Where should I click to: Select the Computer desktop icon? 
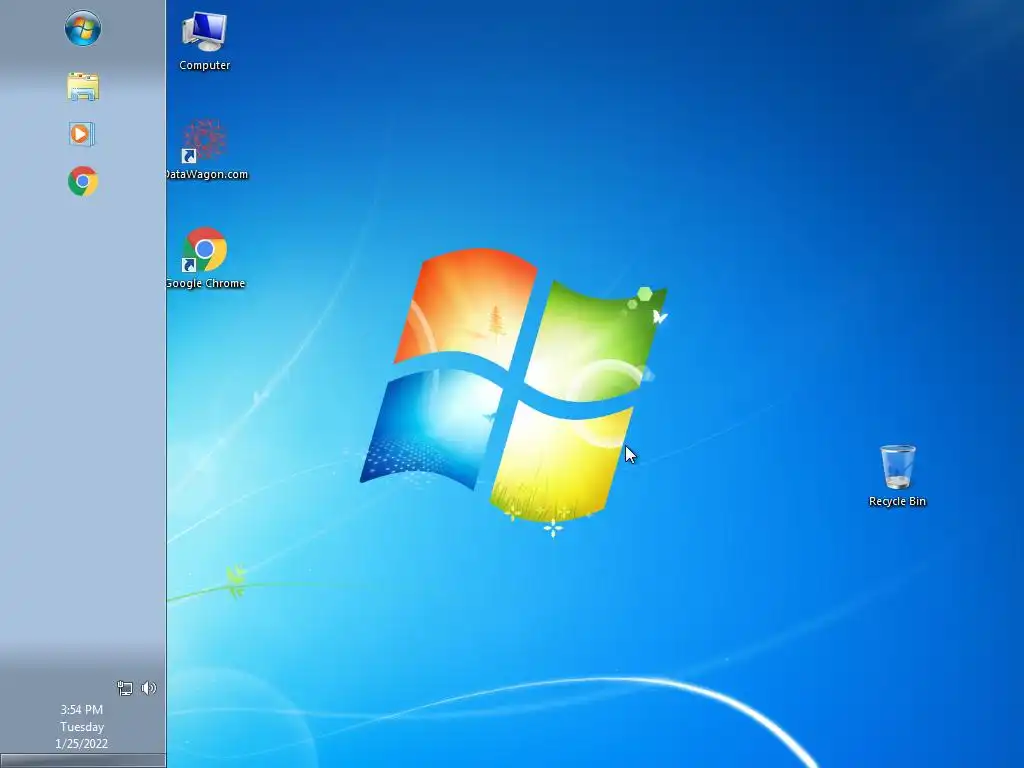(204, 41)
